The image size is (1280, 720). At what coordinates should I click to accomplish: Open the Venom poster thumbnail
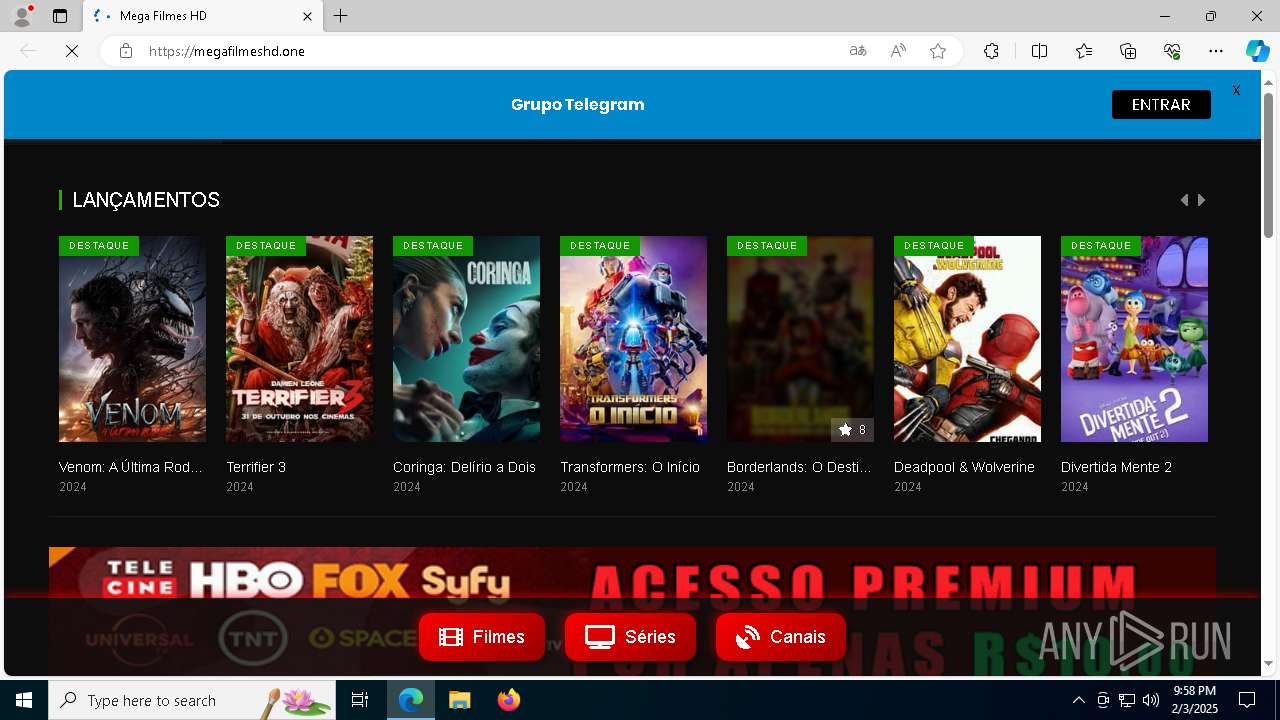tap(132, 339)
